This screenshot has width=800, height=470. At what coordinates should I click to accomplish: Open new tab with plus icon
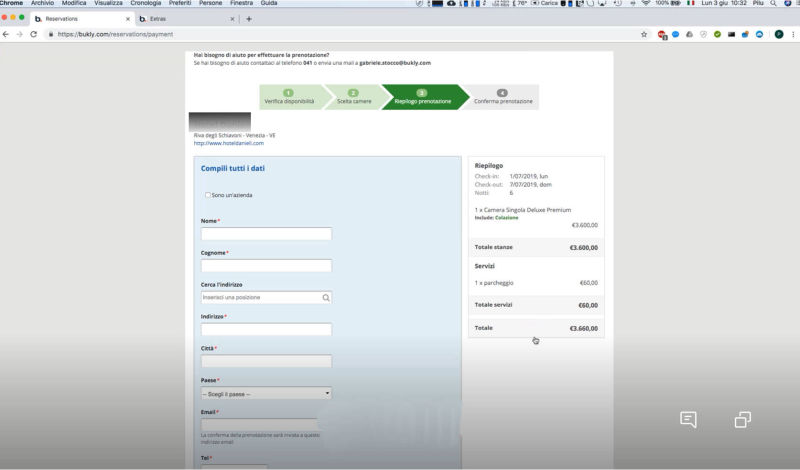click(249, 18)
